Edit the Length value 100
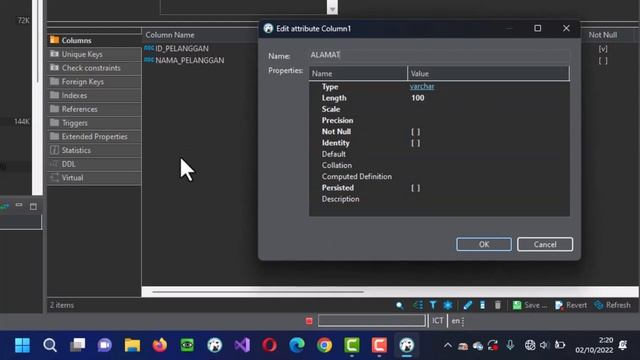Screen dimensions: 640x360 pos(418,98)
